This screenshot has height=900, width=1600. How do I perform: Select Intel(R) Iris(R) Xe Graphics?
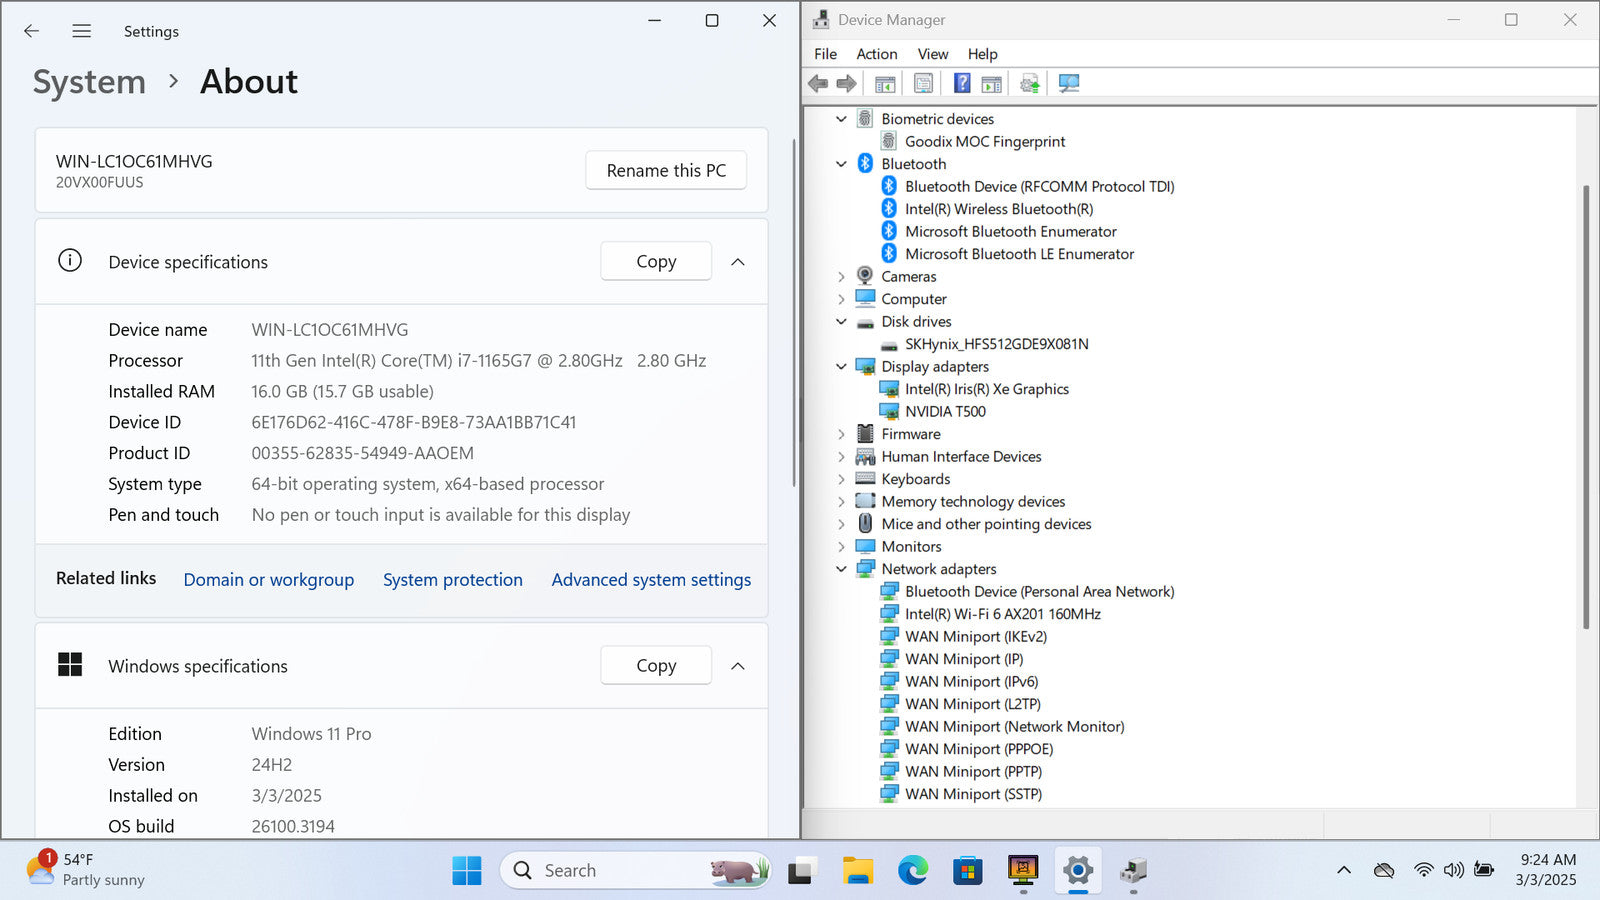click(987, 389)
